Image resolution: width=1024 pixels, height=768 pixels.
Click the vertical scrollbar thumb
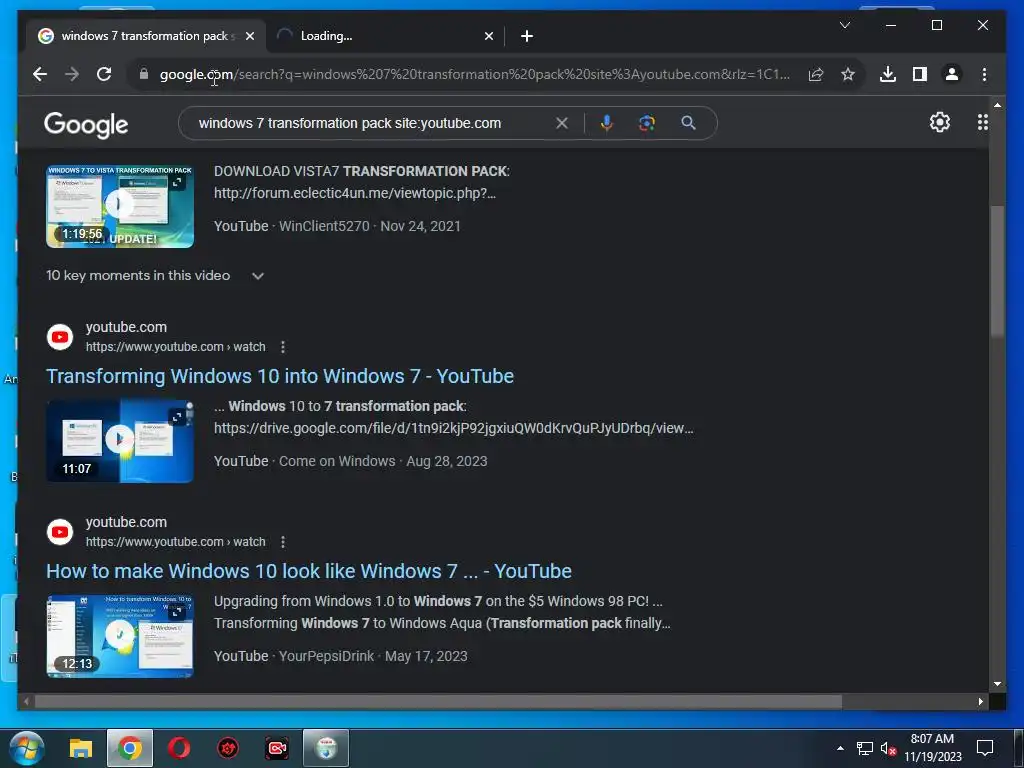pyautogui.click(x=997, y=271)
